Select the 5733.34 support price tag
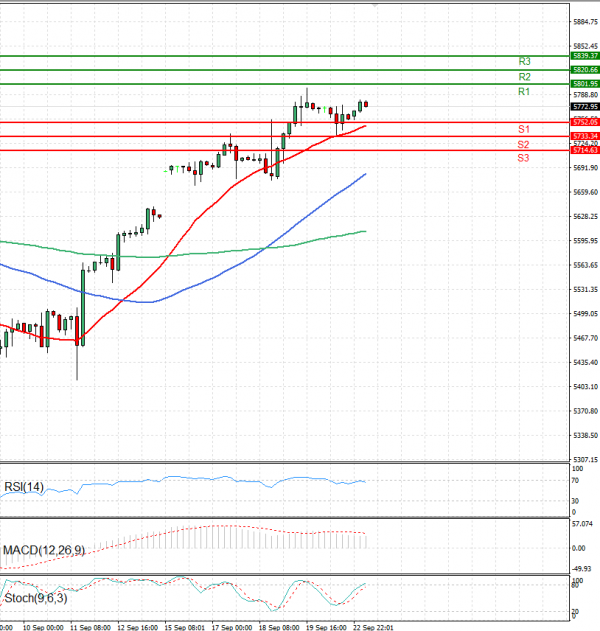Viewport: 600px width, 631px height. (586, 136)
